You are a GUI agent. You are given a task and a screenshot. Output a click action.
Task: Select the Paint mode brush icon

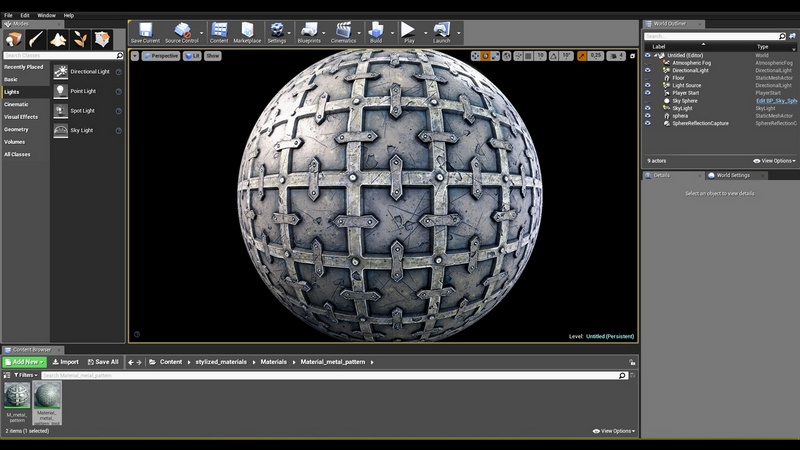tap(35, 39)
